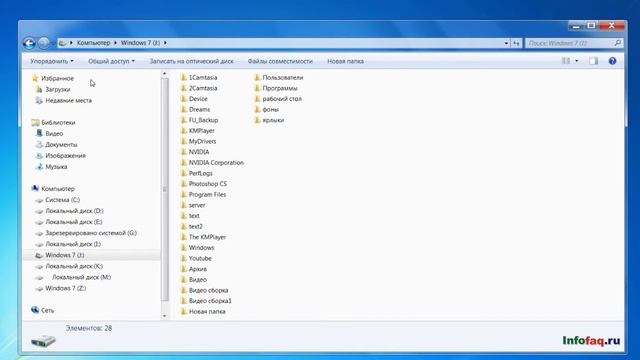
Task: Select Компьютер in navigation pane
Action: 58,189
